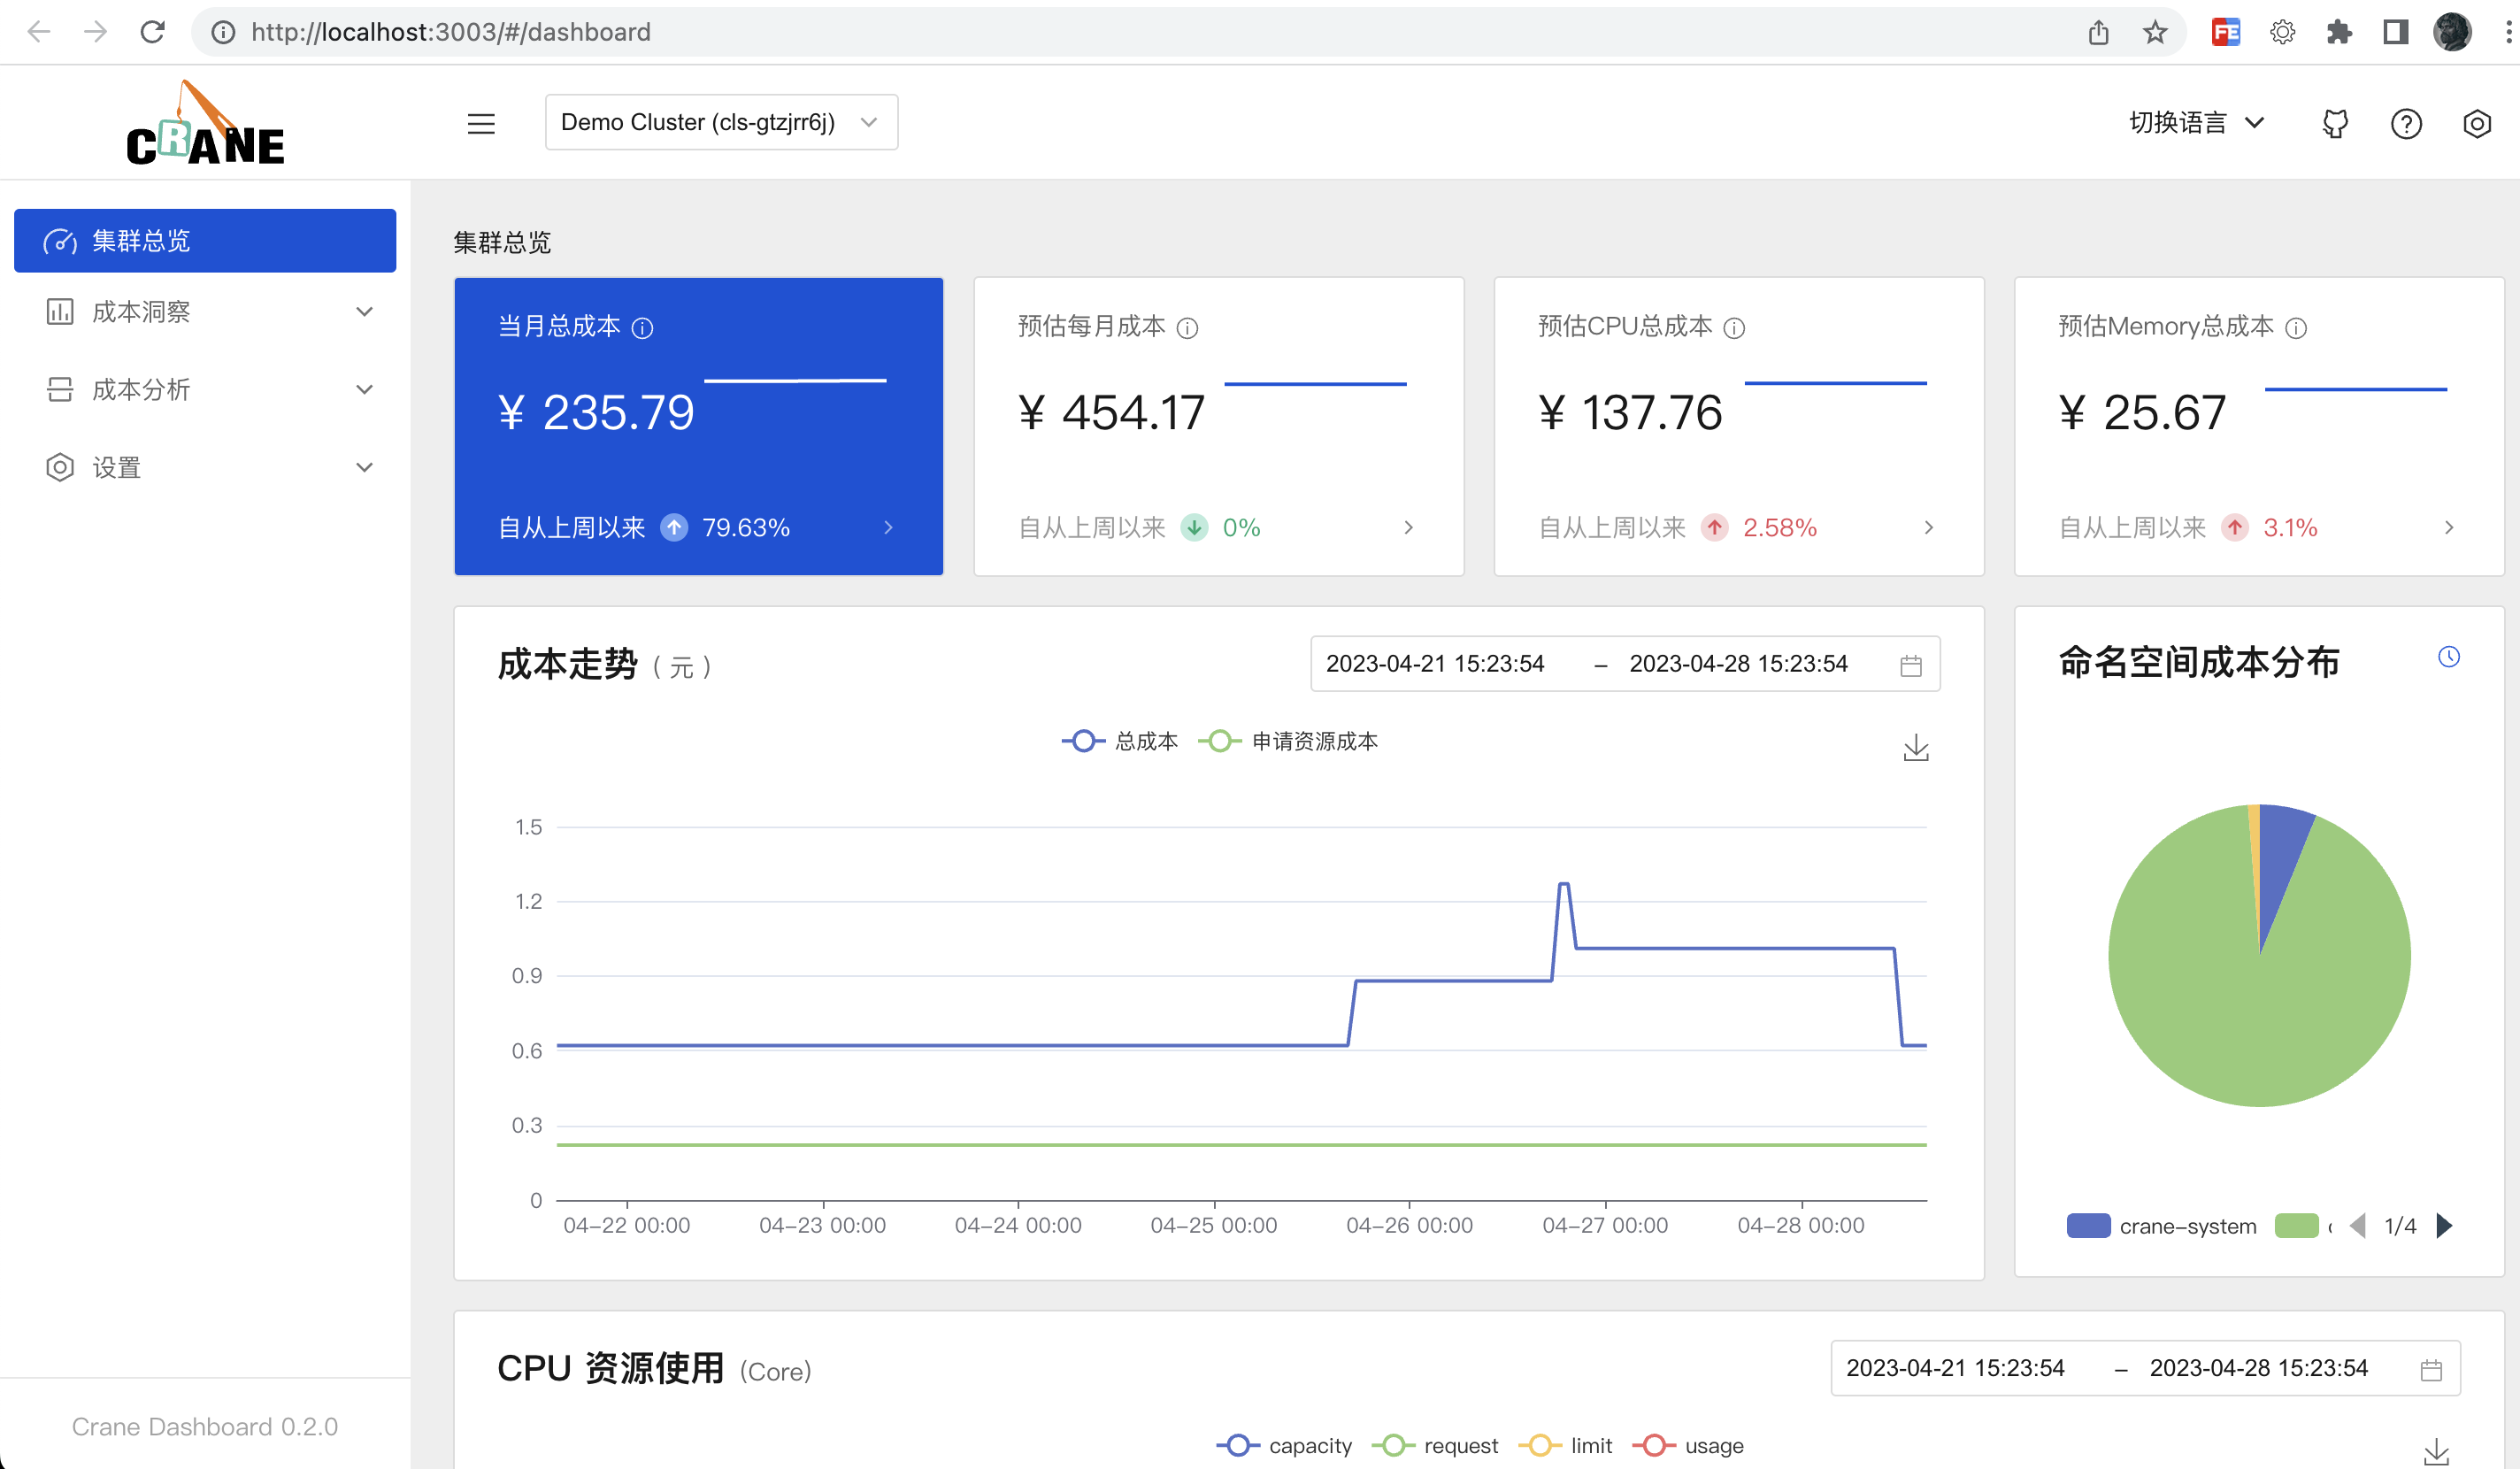Click the ¥ 454.17 monthly cost value
The width and height of the screenshot is (2520, 1469).
(x=1111, y=412)
